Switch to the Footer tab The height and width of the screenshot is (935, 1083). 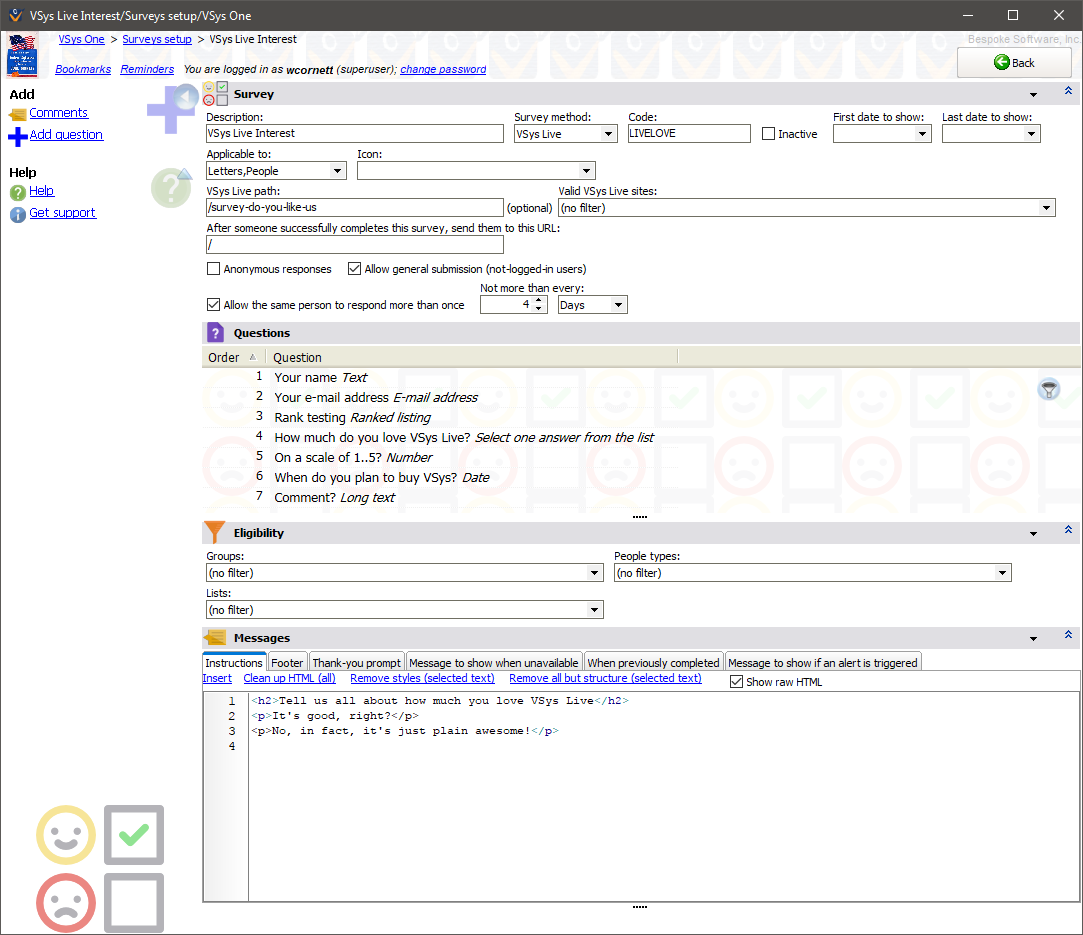click(x=287, y=663)
